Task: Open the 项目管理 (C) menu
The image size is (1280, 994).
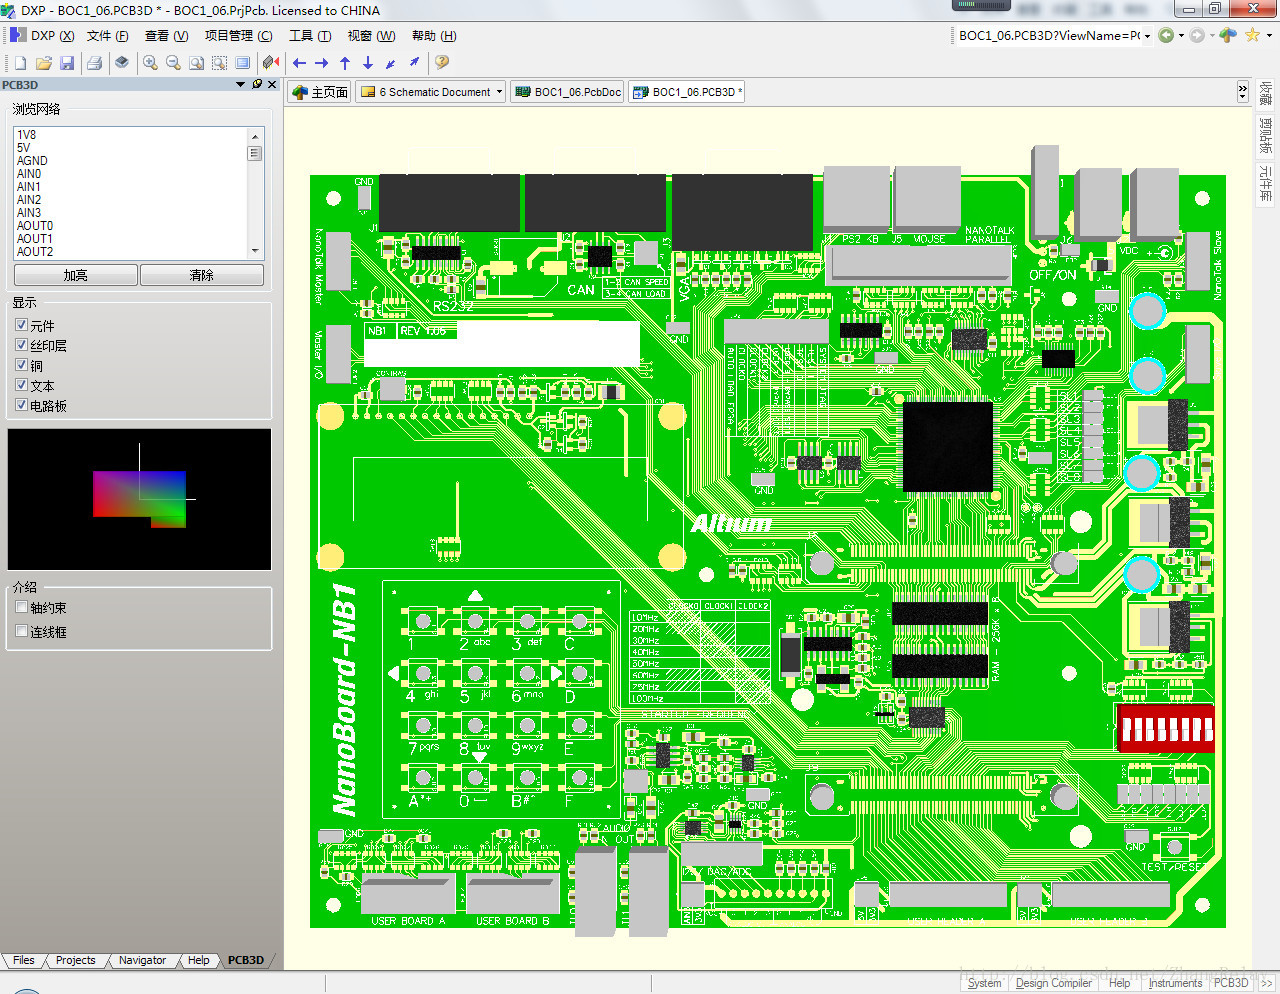Action: click(238, 36)
